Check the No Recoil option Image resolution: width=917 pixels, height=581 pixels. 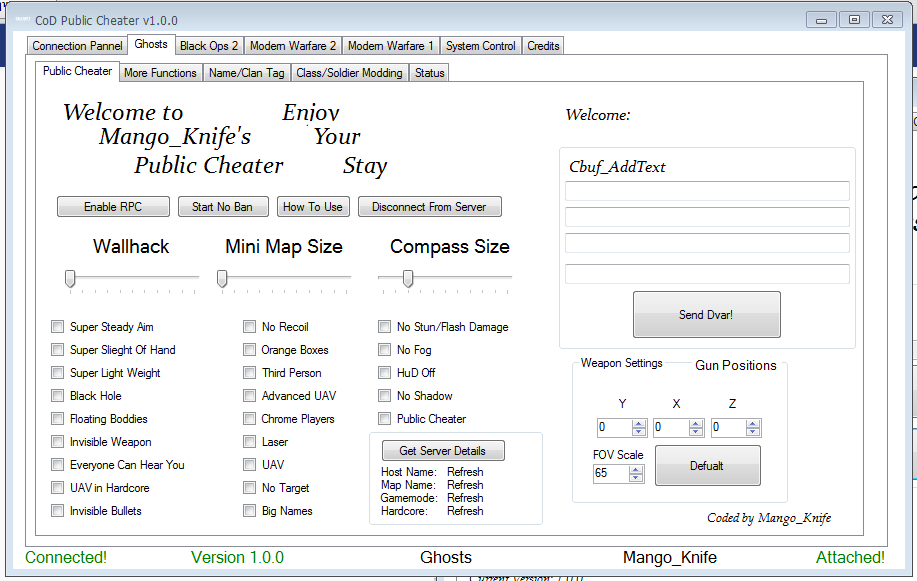click(x=250, y=326)
